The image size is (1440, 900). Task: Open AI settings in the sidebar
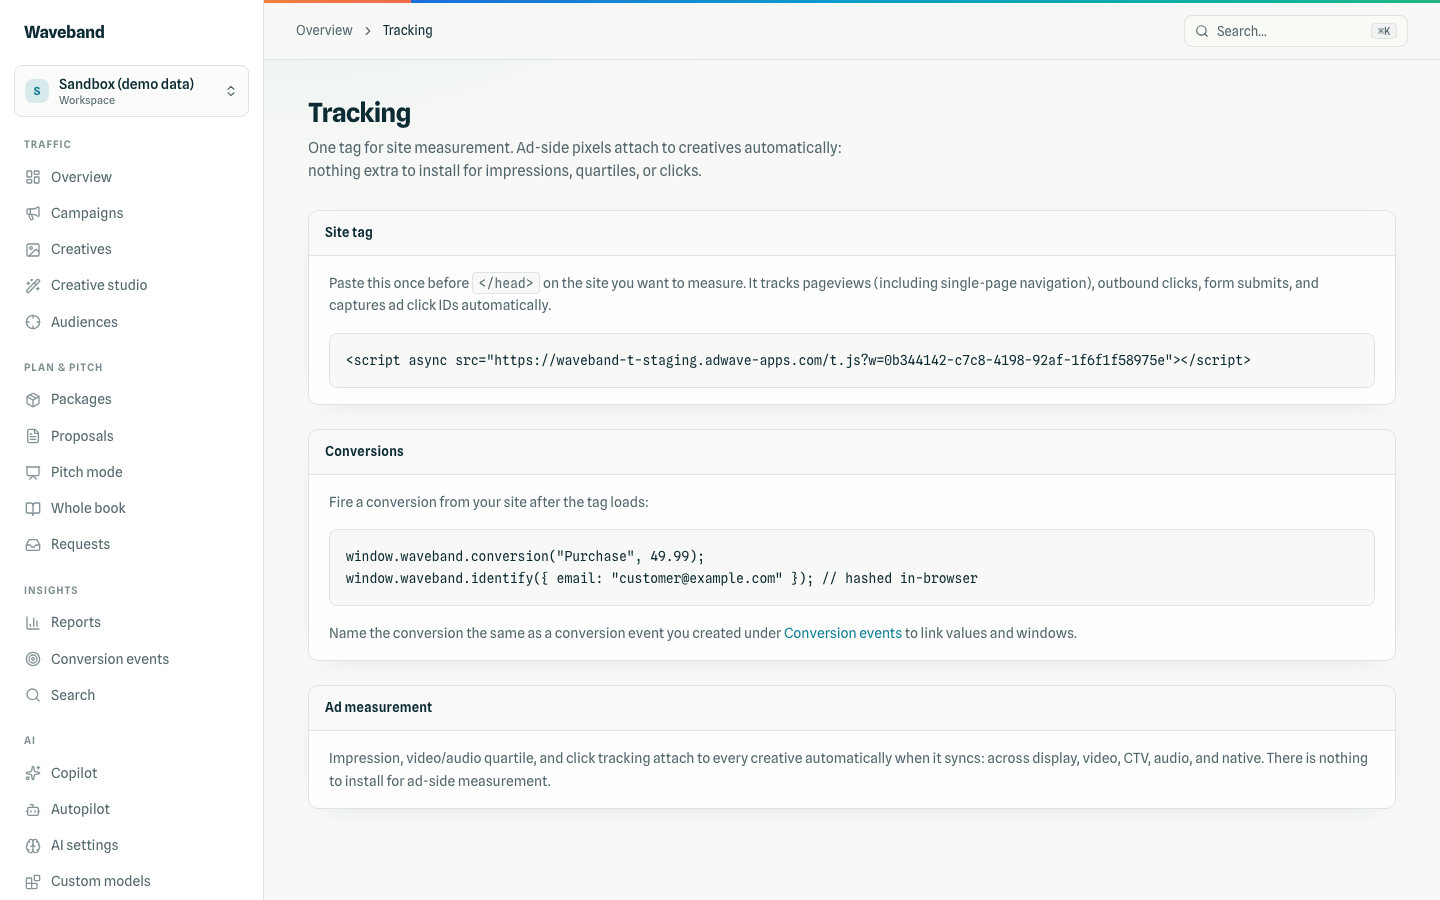point(131,845)
